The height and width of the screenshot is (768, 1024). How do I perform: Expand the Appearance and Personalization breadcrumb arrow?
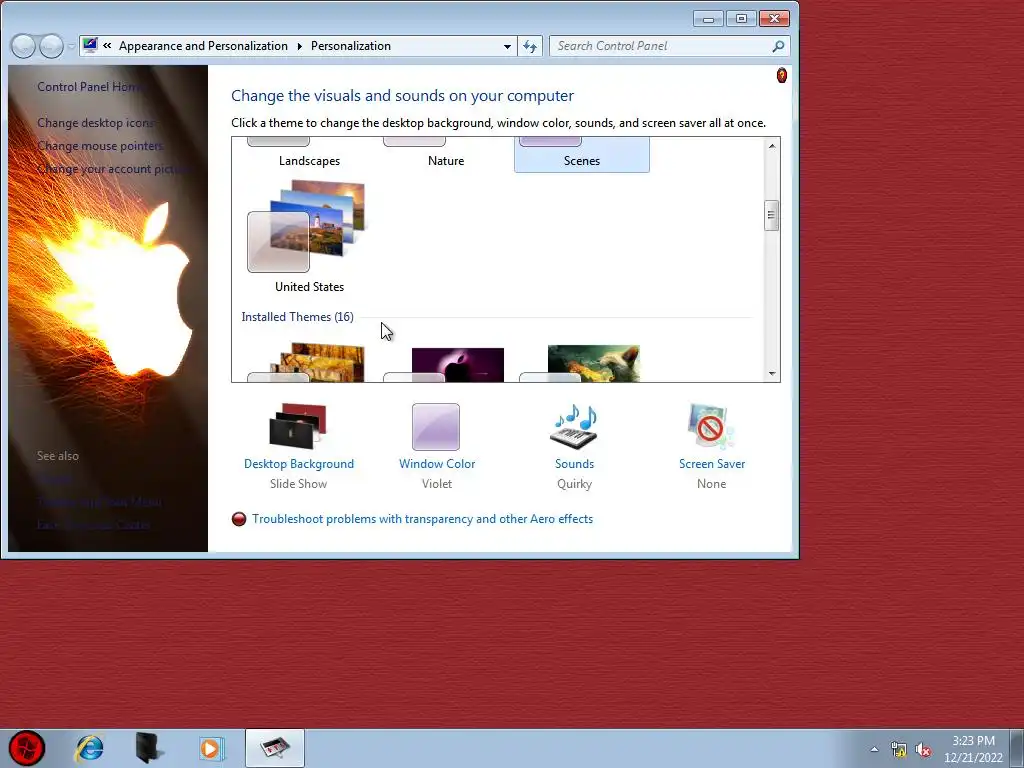click(x=299, y=46)
